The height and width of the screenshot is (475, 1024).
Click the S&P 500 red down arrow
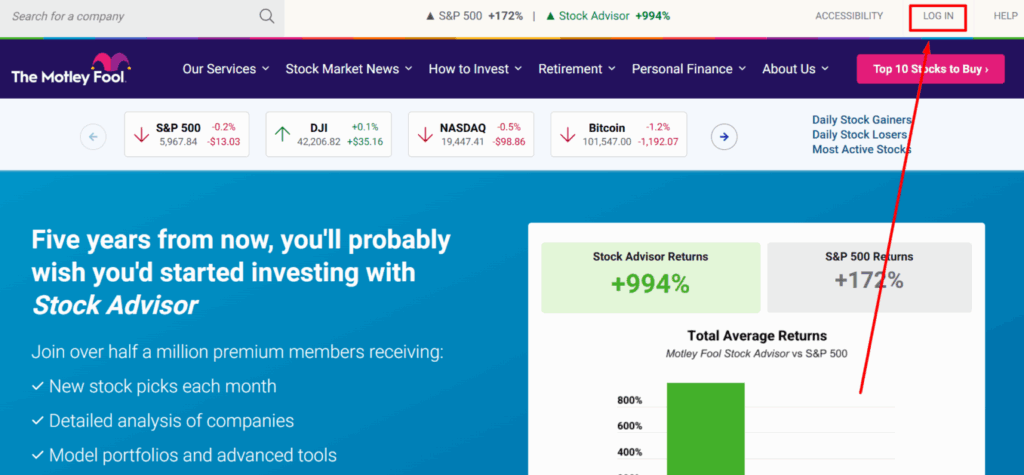(x=141, y=134)
